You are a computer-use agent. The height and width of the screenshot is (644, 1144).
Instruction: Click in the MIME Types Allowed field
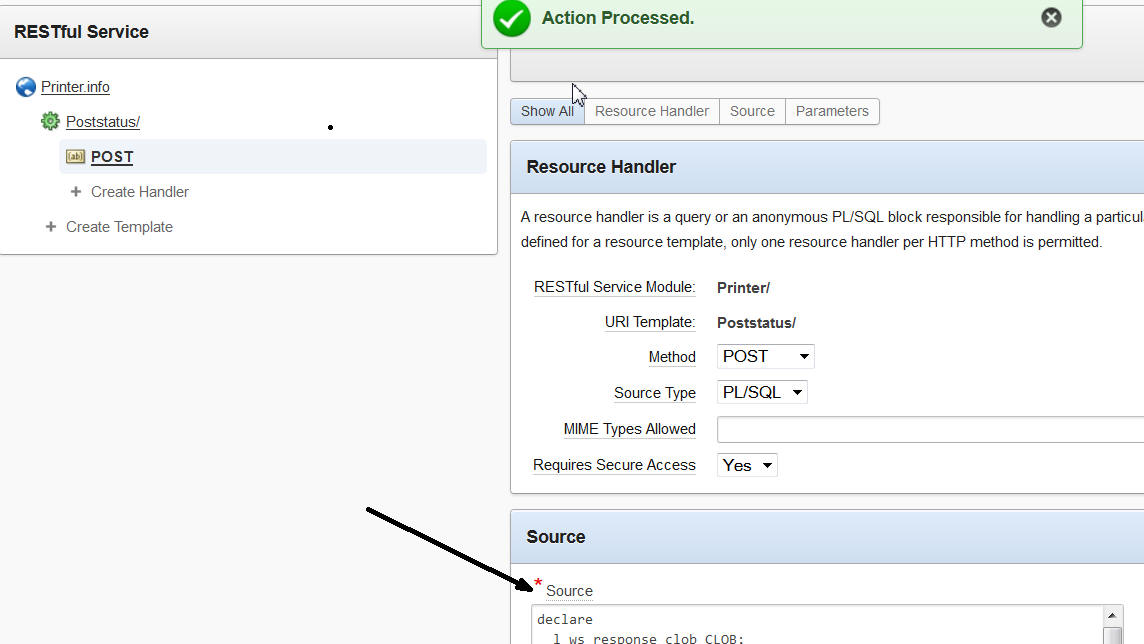(930, 430)
